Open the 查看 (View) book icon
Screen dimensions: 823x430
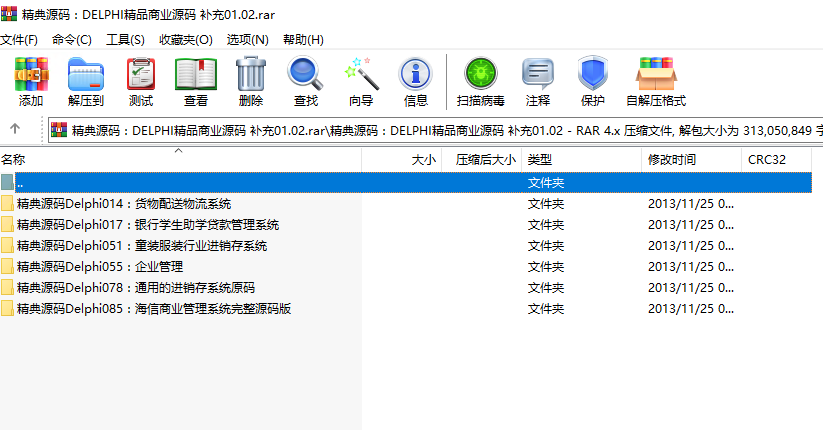click(x=196, y=74)
